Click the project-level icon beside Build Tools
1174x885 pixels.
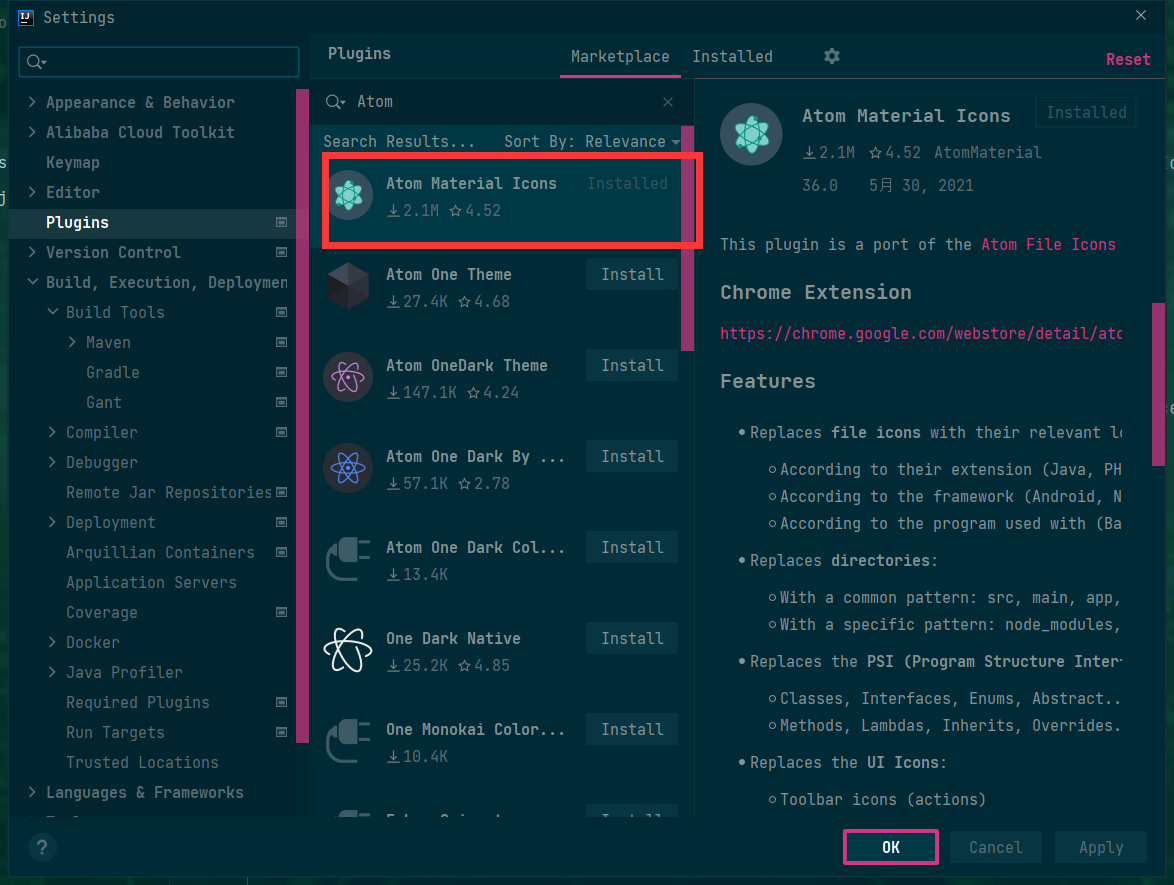(x=282, y=312)
